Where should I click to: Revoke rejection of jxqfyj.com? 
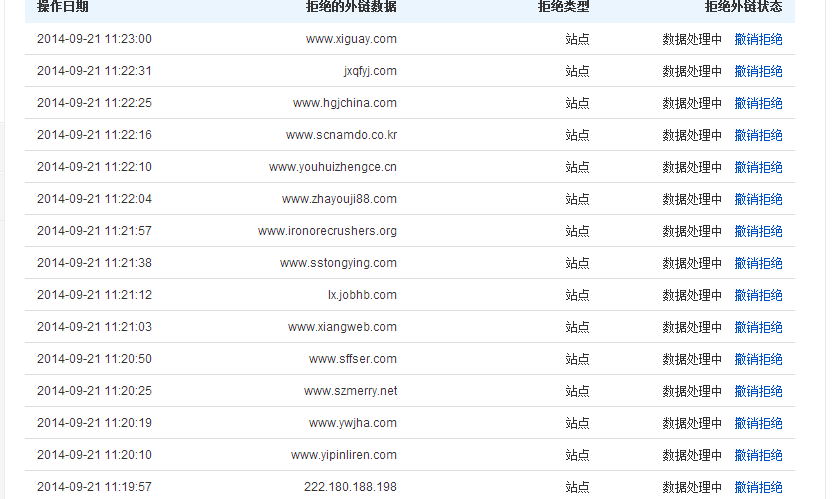(758, 71)
